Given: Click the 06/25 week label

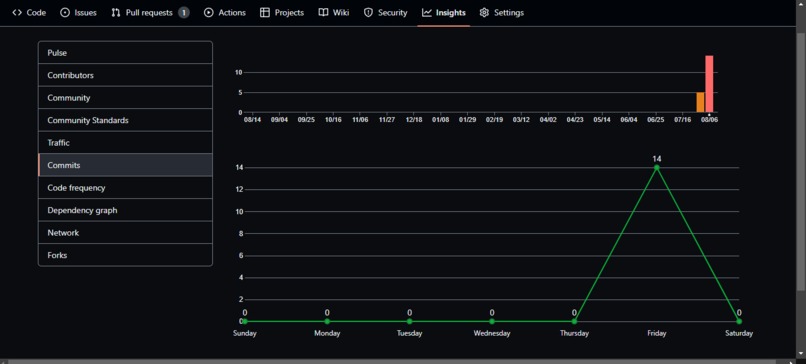Looking at the screenshot, I should click(x=655, y=120).
